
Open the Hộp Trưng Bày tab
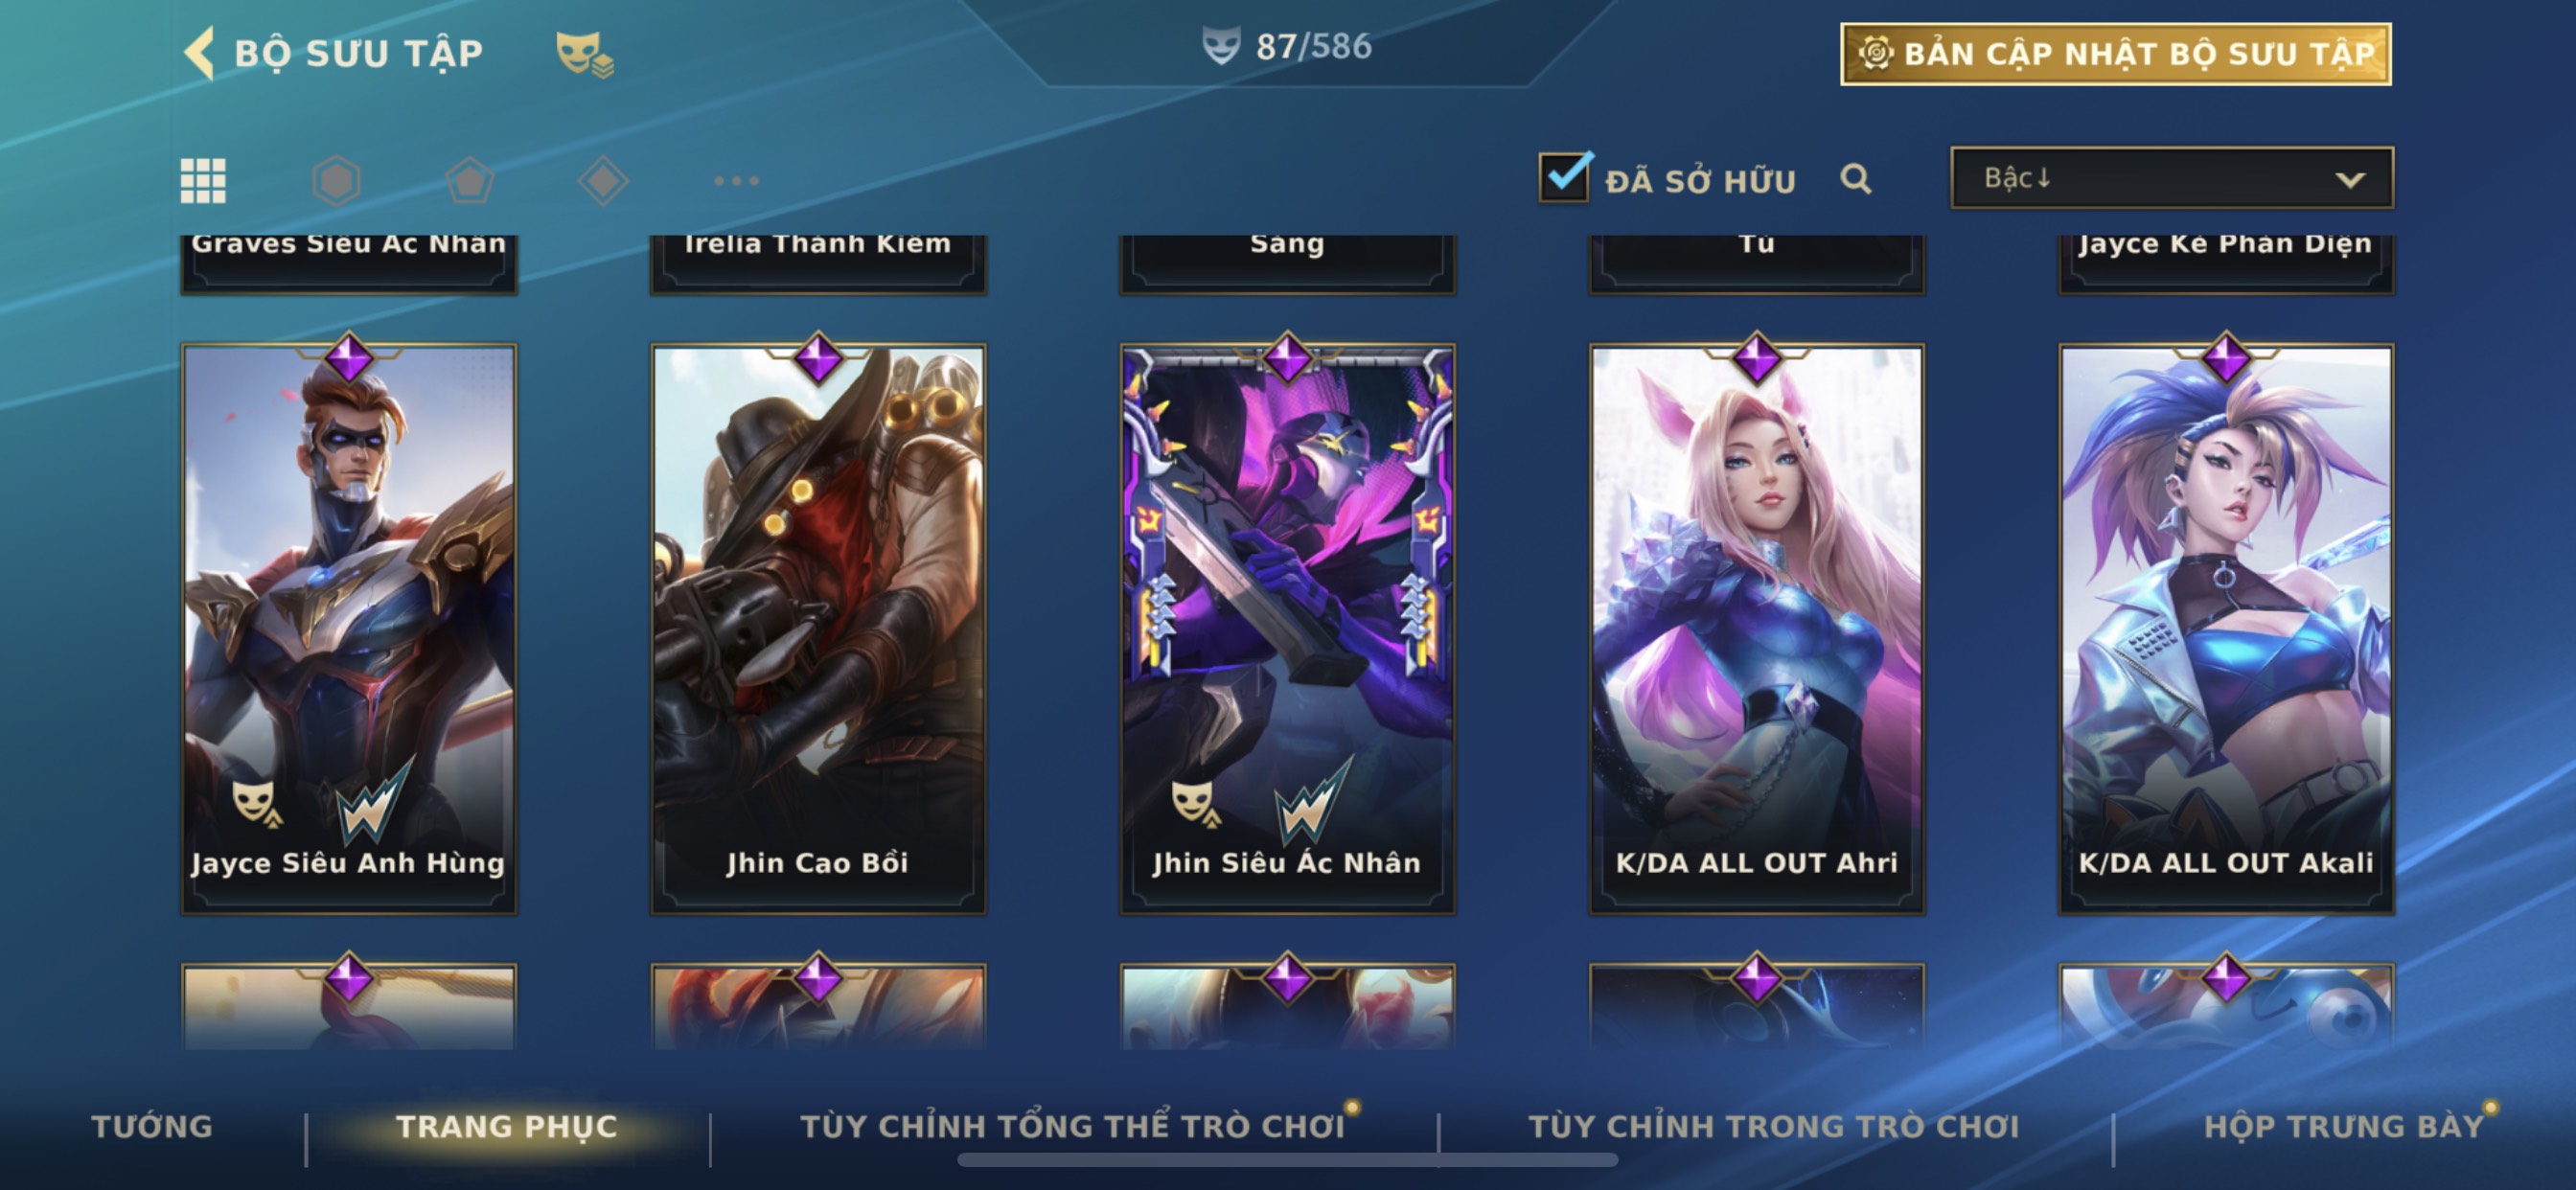click(x=2344, y=1126)
